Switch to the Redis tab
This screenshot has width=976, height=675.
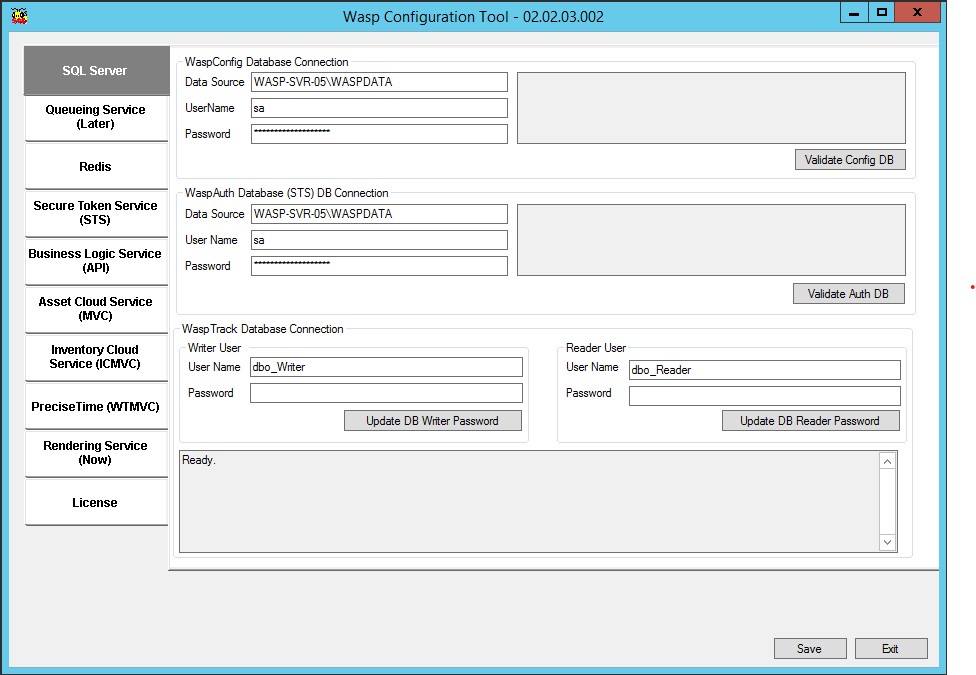[96, 167]
